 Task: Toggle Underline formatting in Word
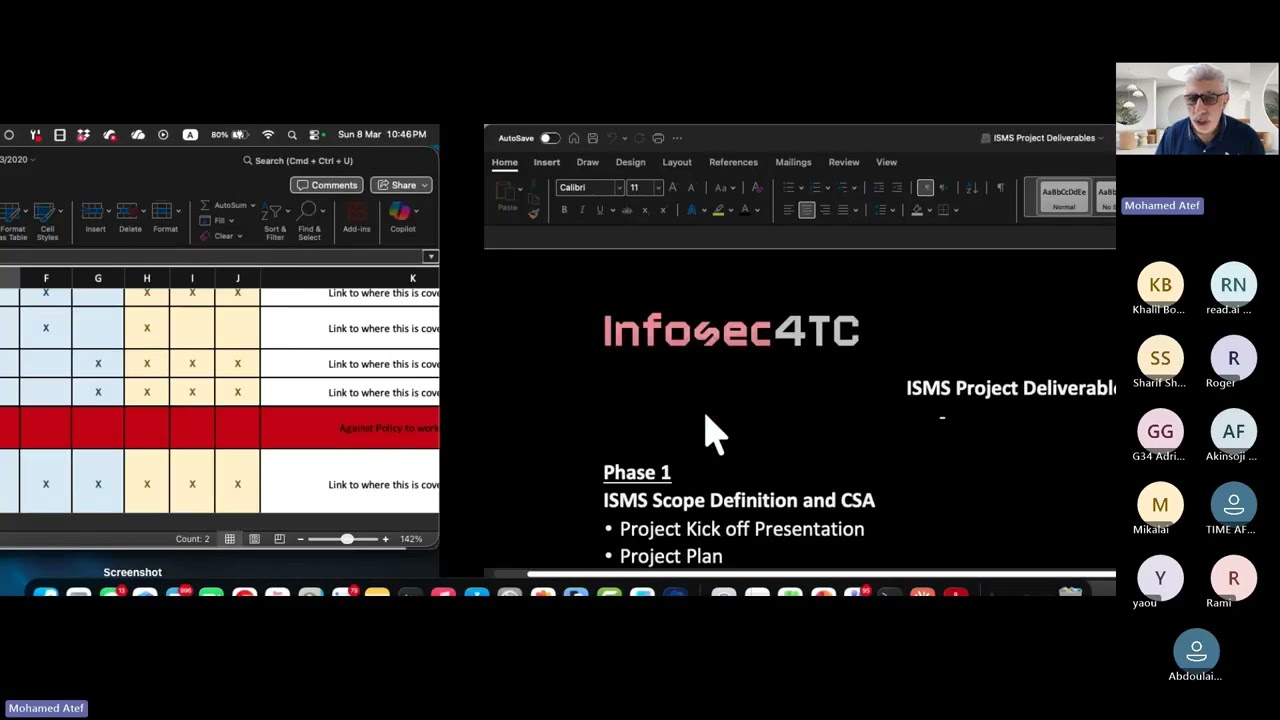600,210
